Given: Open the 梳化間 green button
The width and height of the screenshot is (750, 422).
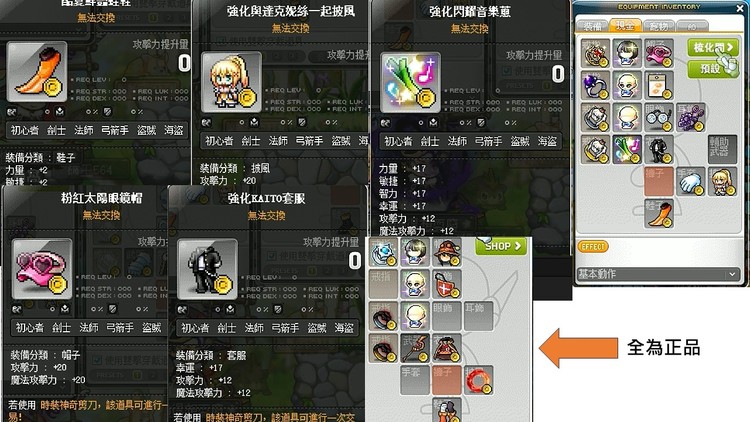Looking at the screenshot, I should 713,48.
